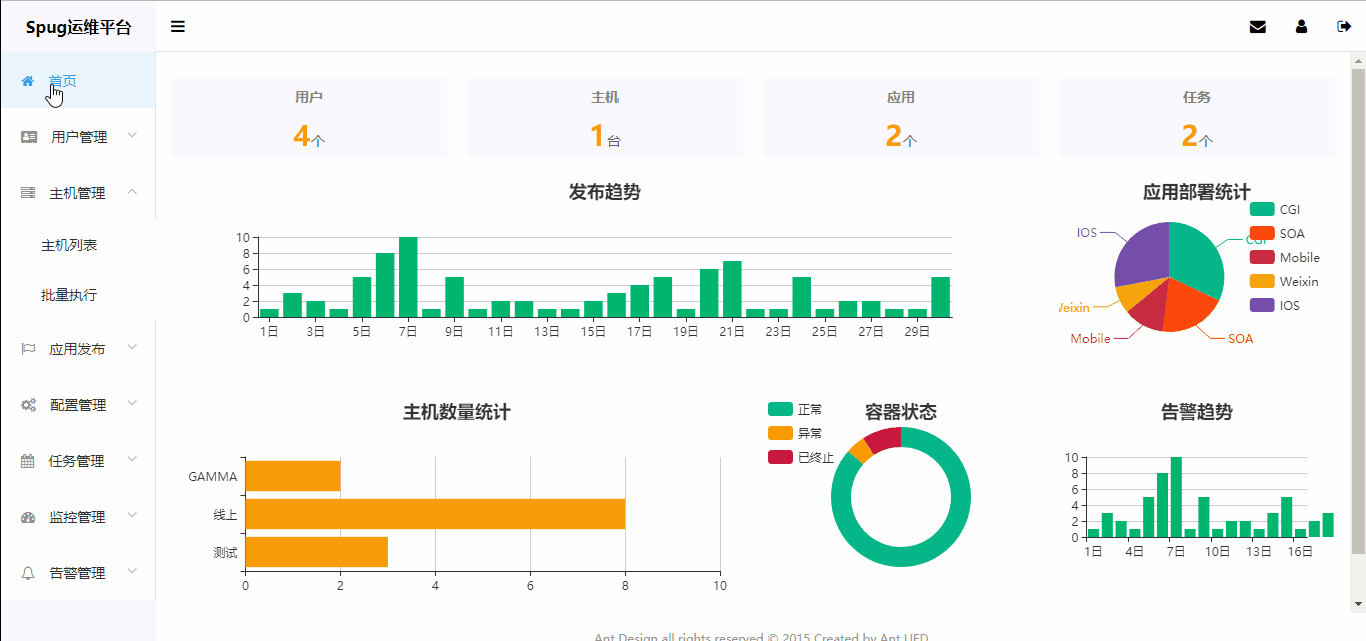Click the 容器状态 chart title

click(x=901, y=412)
